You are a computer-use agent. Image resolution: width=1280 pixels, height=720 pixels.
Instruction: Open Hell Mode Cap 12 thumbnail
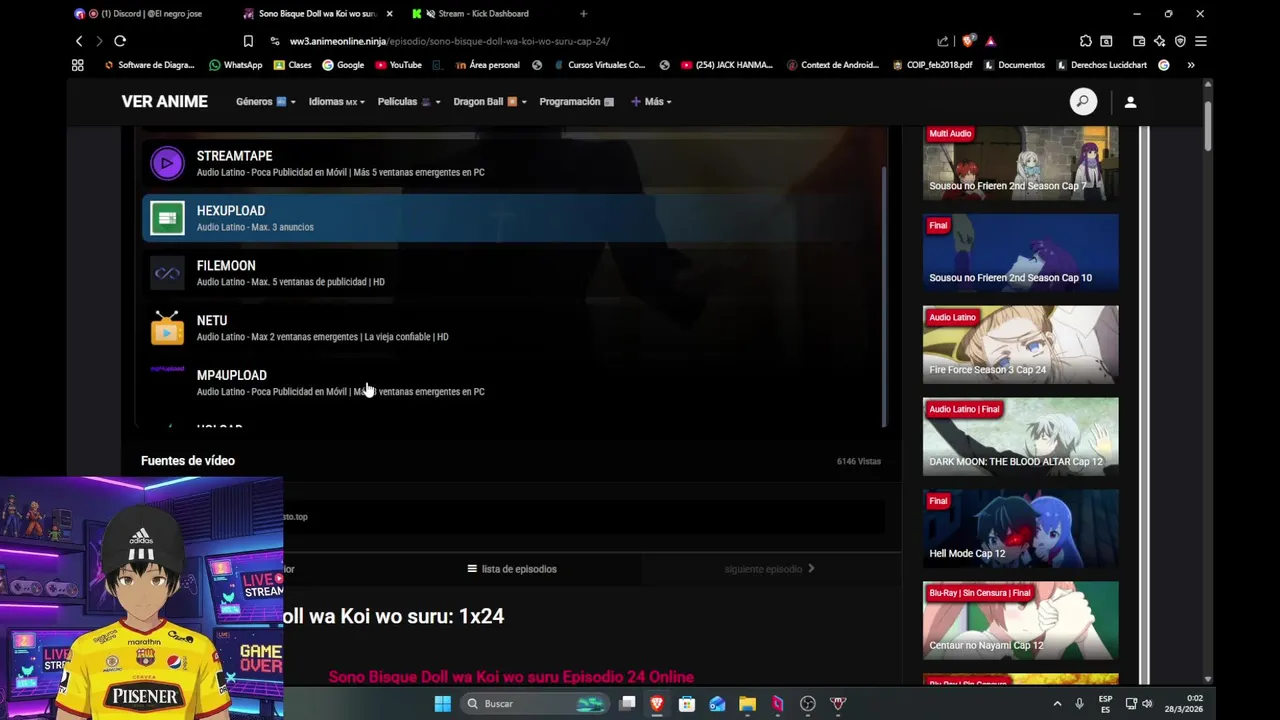[x=1020, y=529]
